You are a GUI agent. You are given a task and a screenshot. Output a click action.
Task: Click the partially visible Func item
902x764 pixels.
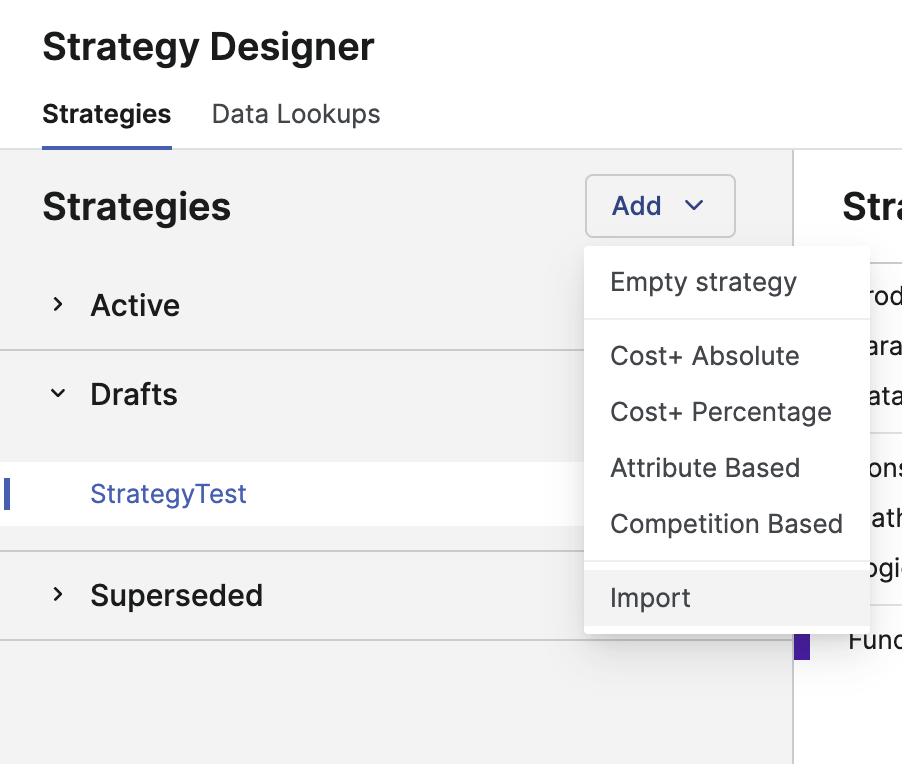point(874,641)
